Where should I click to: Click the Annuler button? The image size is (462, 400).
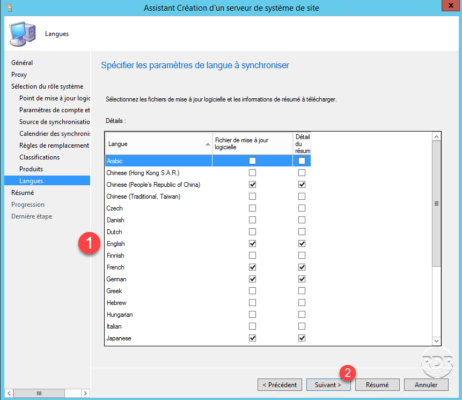[426, 385]
